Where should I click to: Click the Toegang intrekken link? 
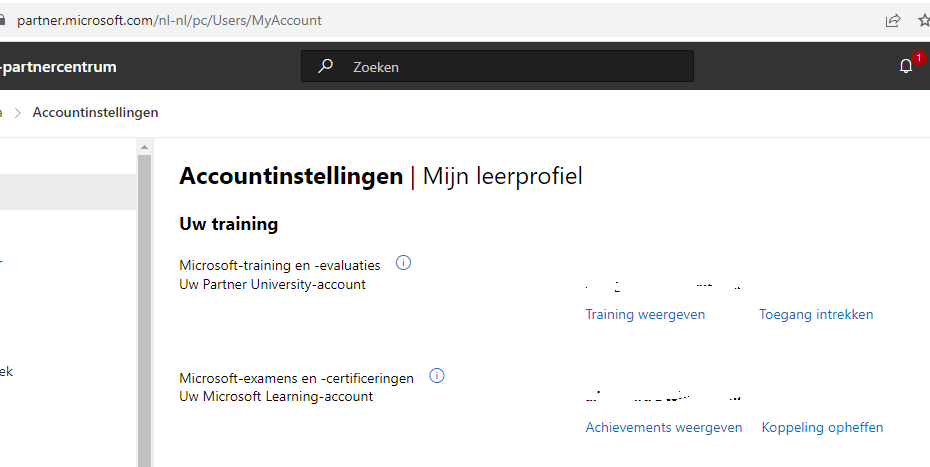point(816,314)
